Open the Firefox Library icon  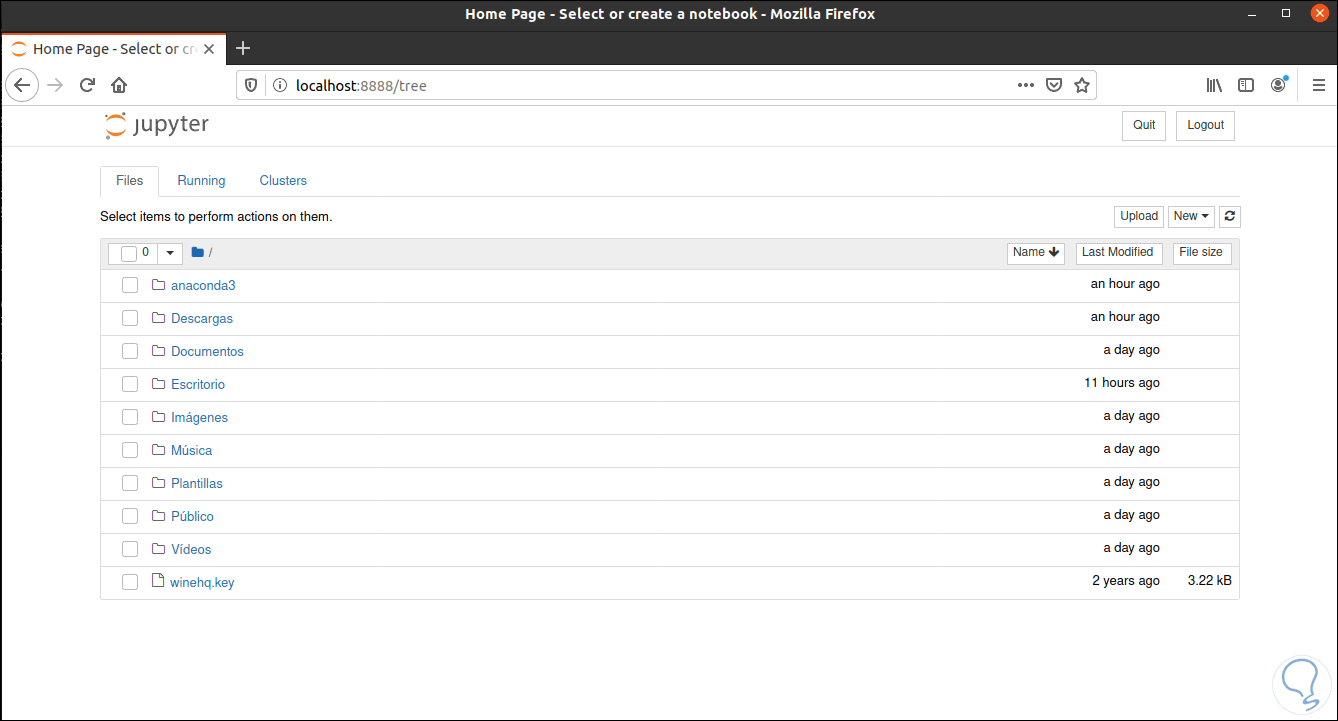pos(1214,85)
